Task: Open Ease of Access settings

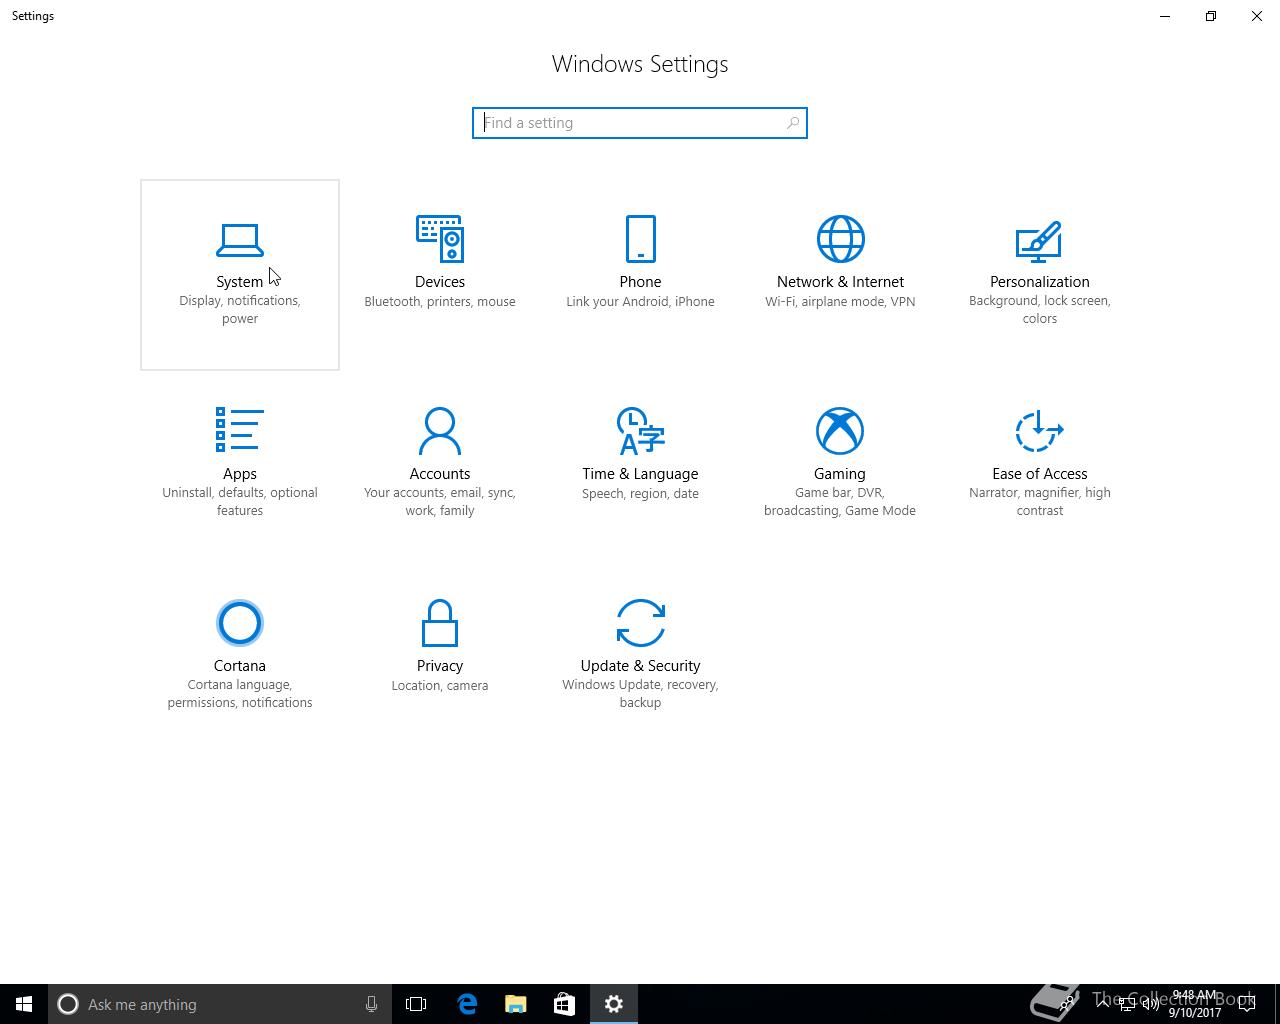Action: click(1040, 467)
